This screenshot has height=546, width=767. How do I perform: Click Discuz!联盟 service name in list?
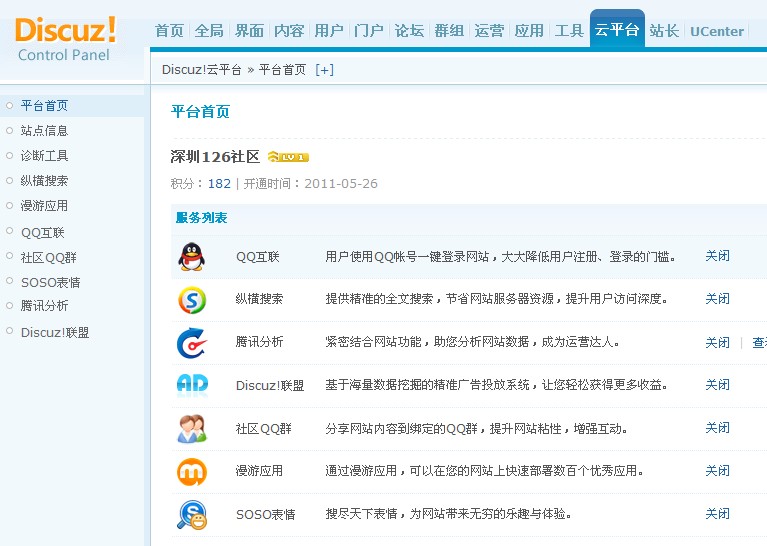click(x=270, y=386)
